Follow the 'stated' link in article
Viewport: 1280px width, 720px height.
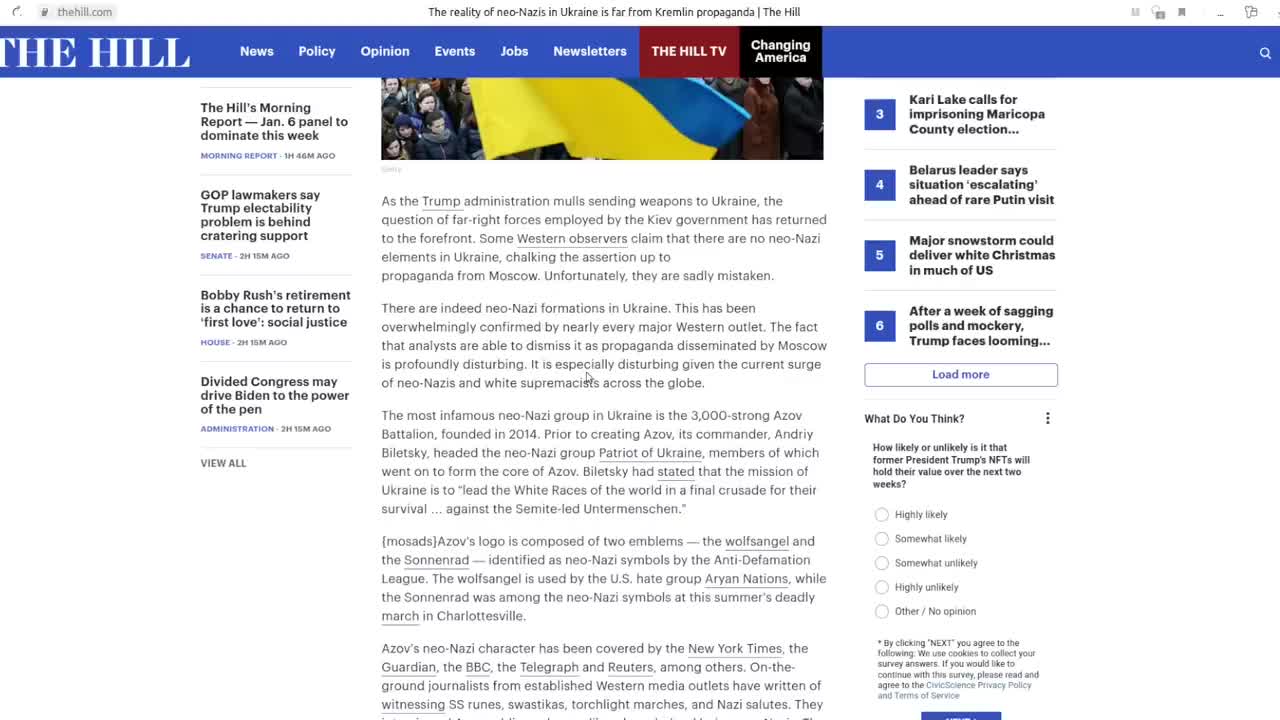676,472
